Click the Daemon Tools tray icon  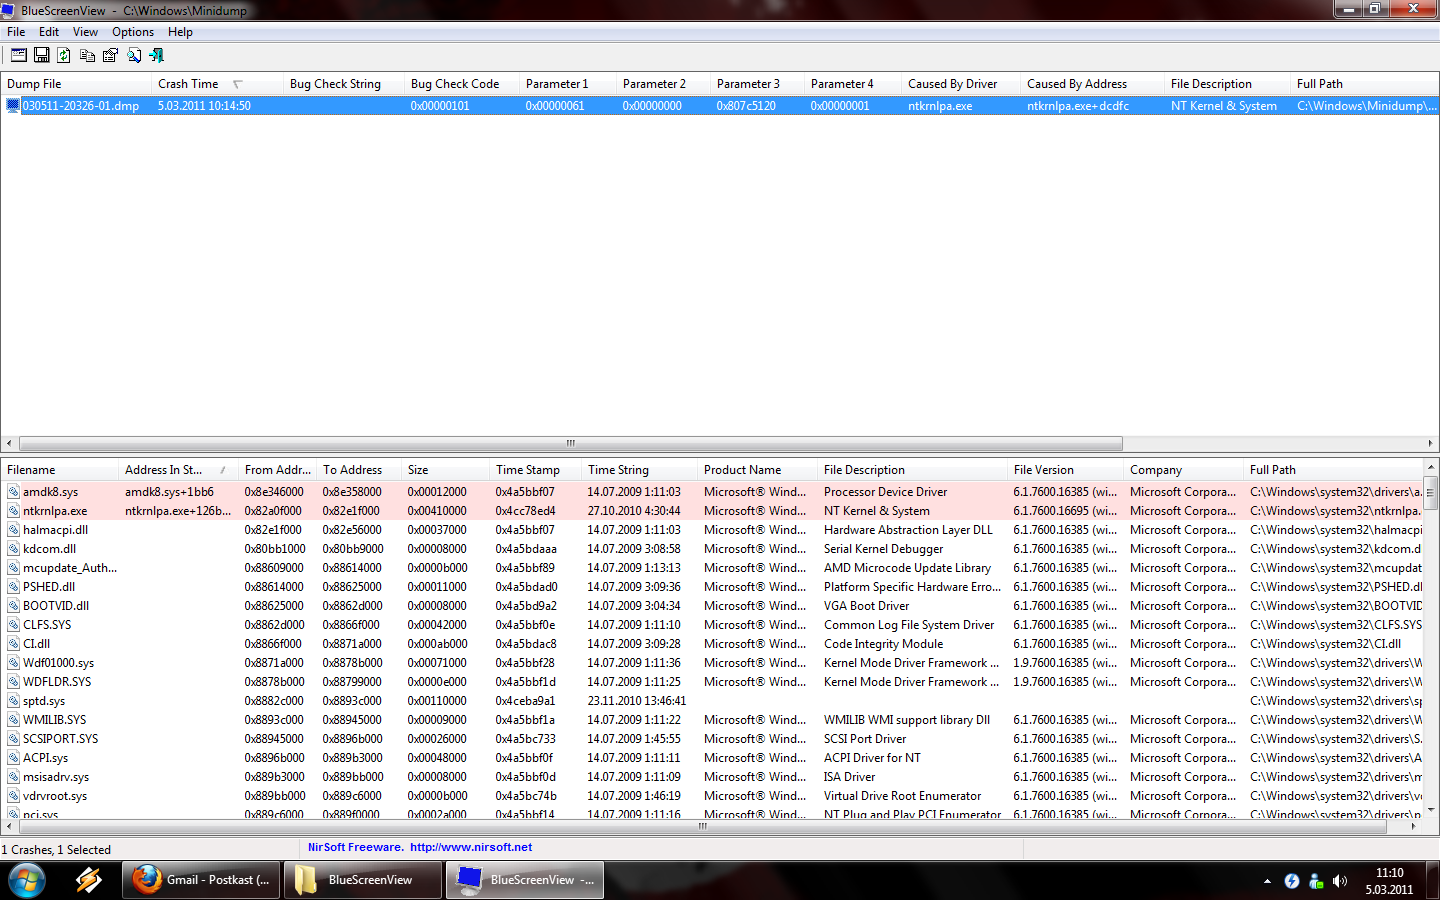click(x=1292, y=881)
